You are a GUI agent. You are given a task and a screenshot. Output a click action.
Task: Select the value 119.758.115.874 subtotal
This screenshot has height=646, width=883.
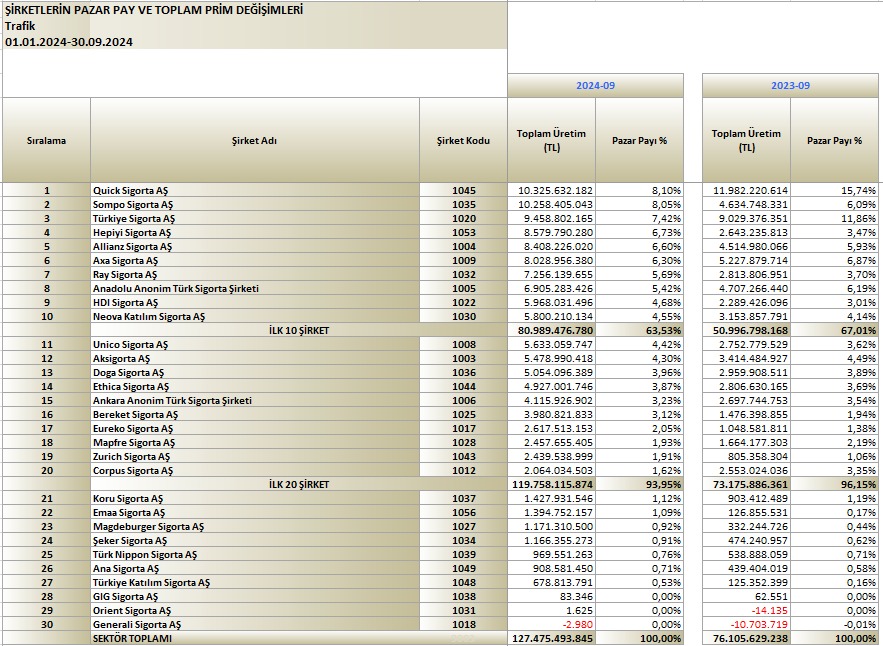[552, 484]
